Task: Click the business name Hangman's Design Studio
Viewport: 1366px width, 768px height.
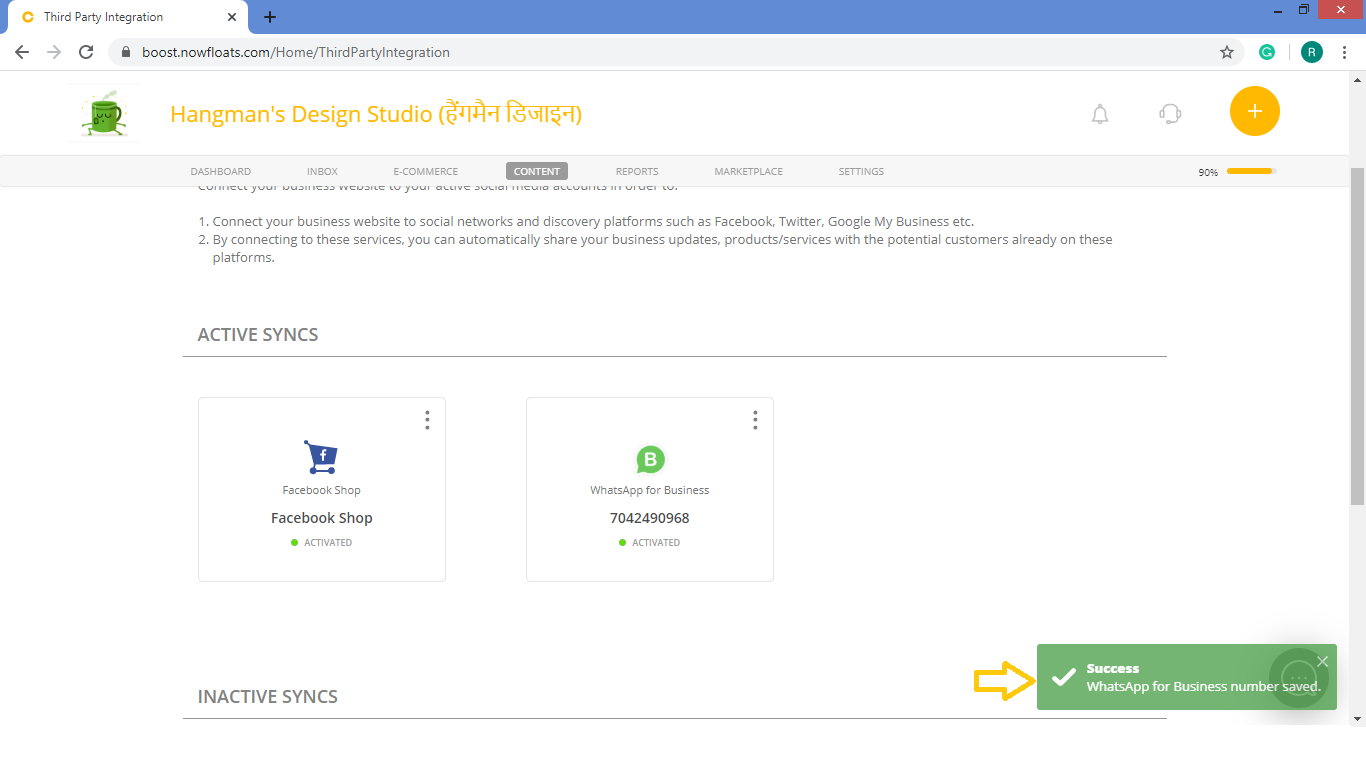Action: [x=376, y=114]
